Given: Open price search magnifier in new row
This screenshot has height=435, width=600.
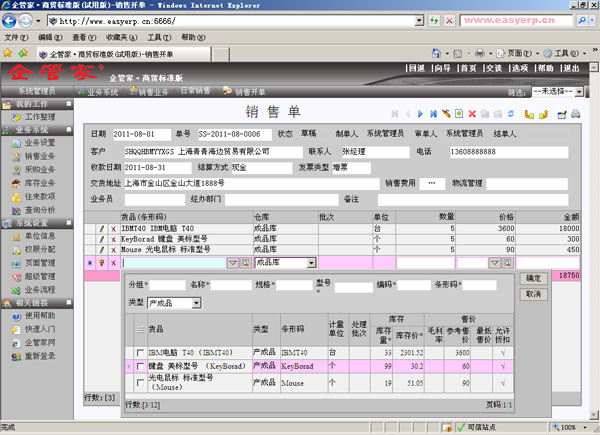Looking at the screenshot, I should point(507,263).
